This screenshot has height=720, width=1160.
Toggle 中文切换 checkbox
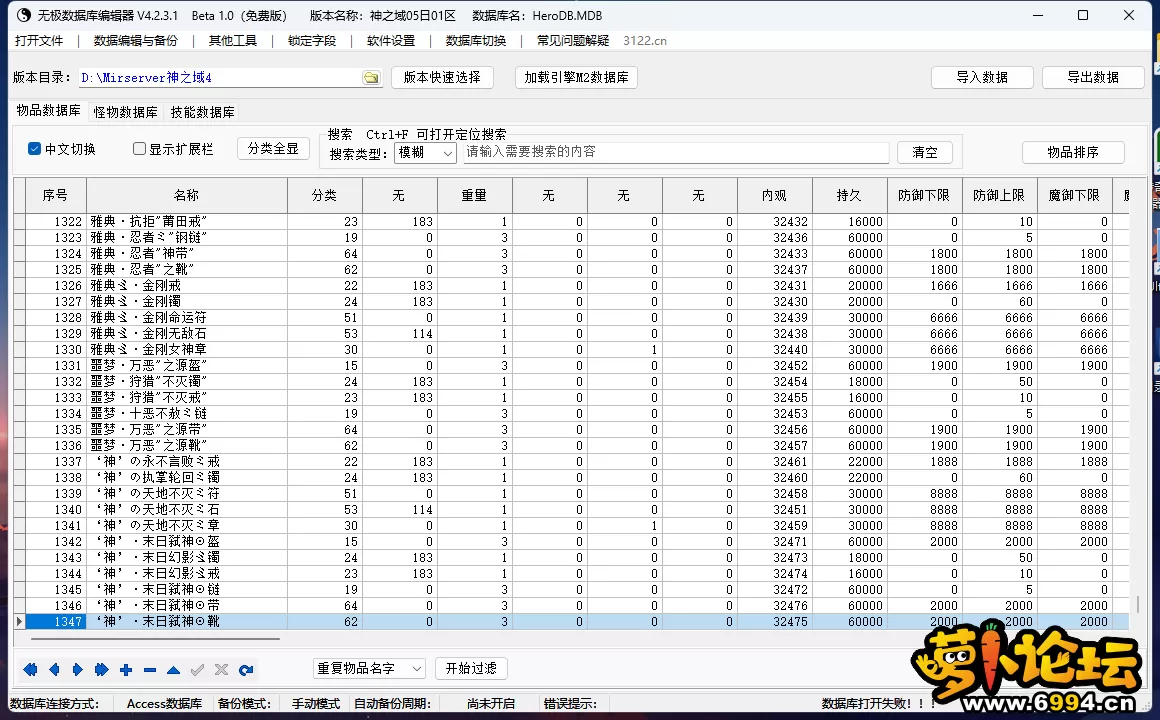34,149
